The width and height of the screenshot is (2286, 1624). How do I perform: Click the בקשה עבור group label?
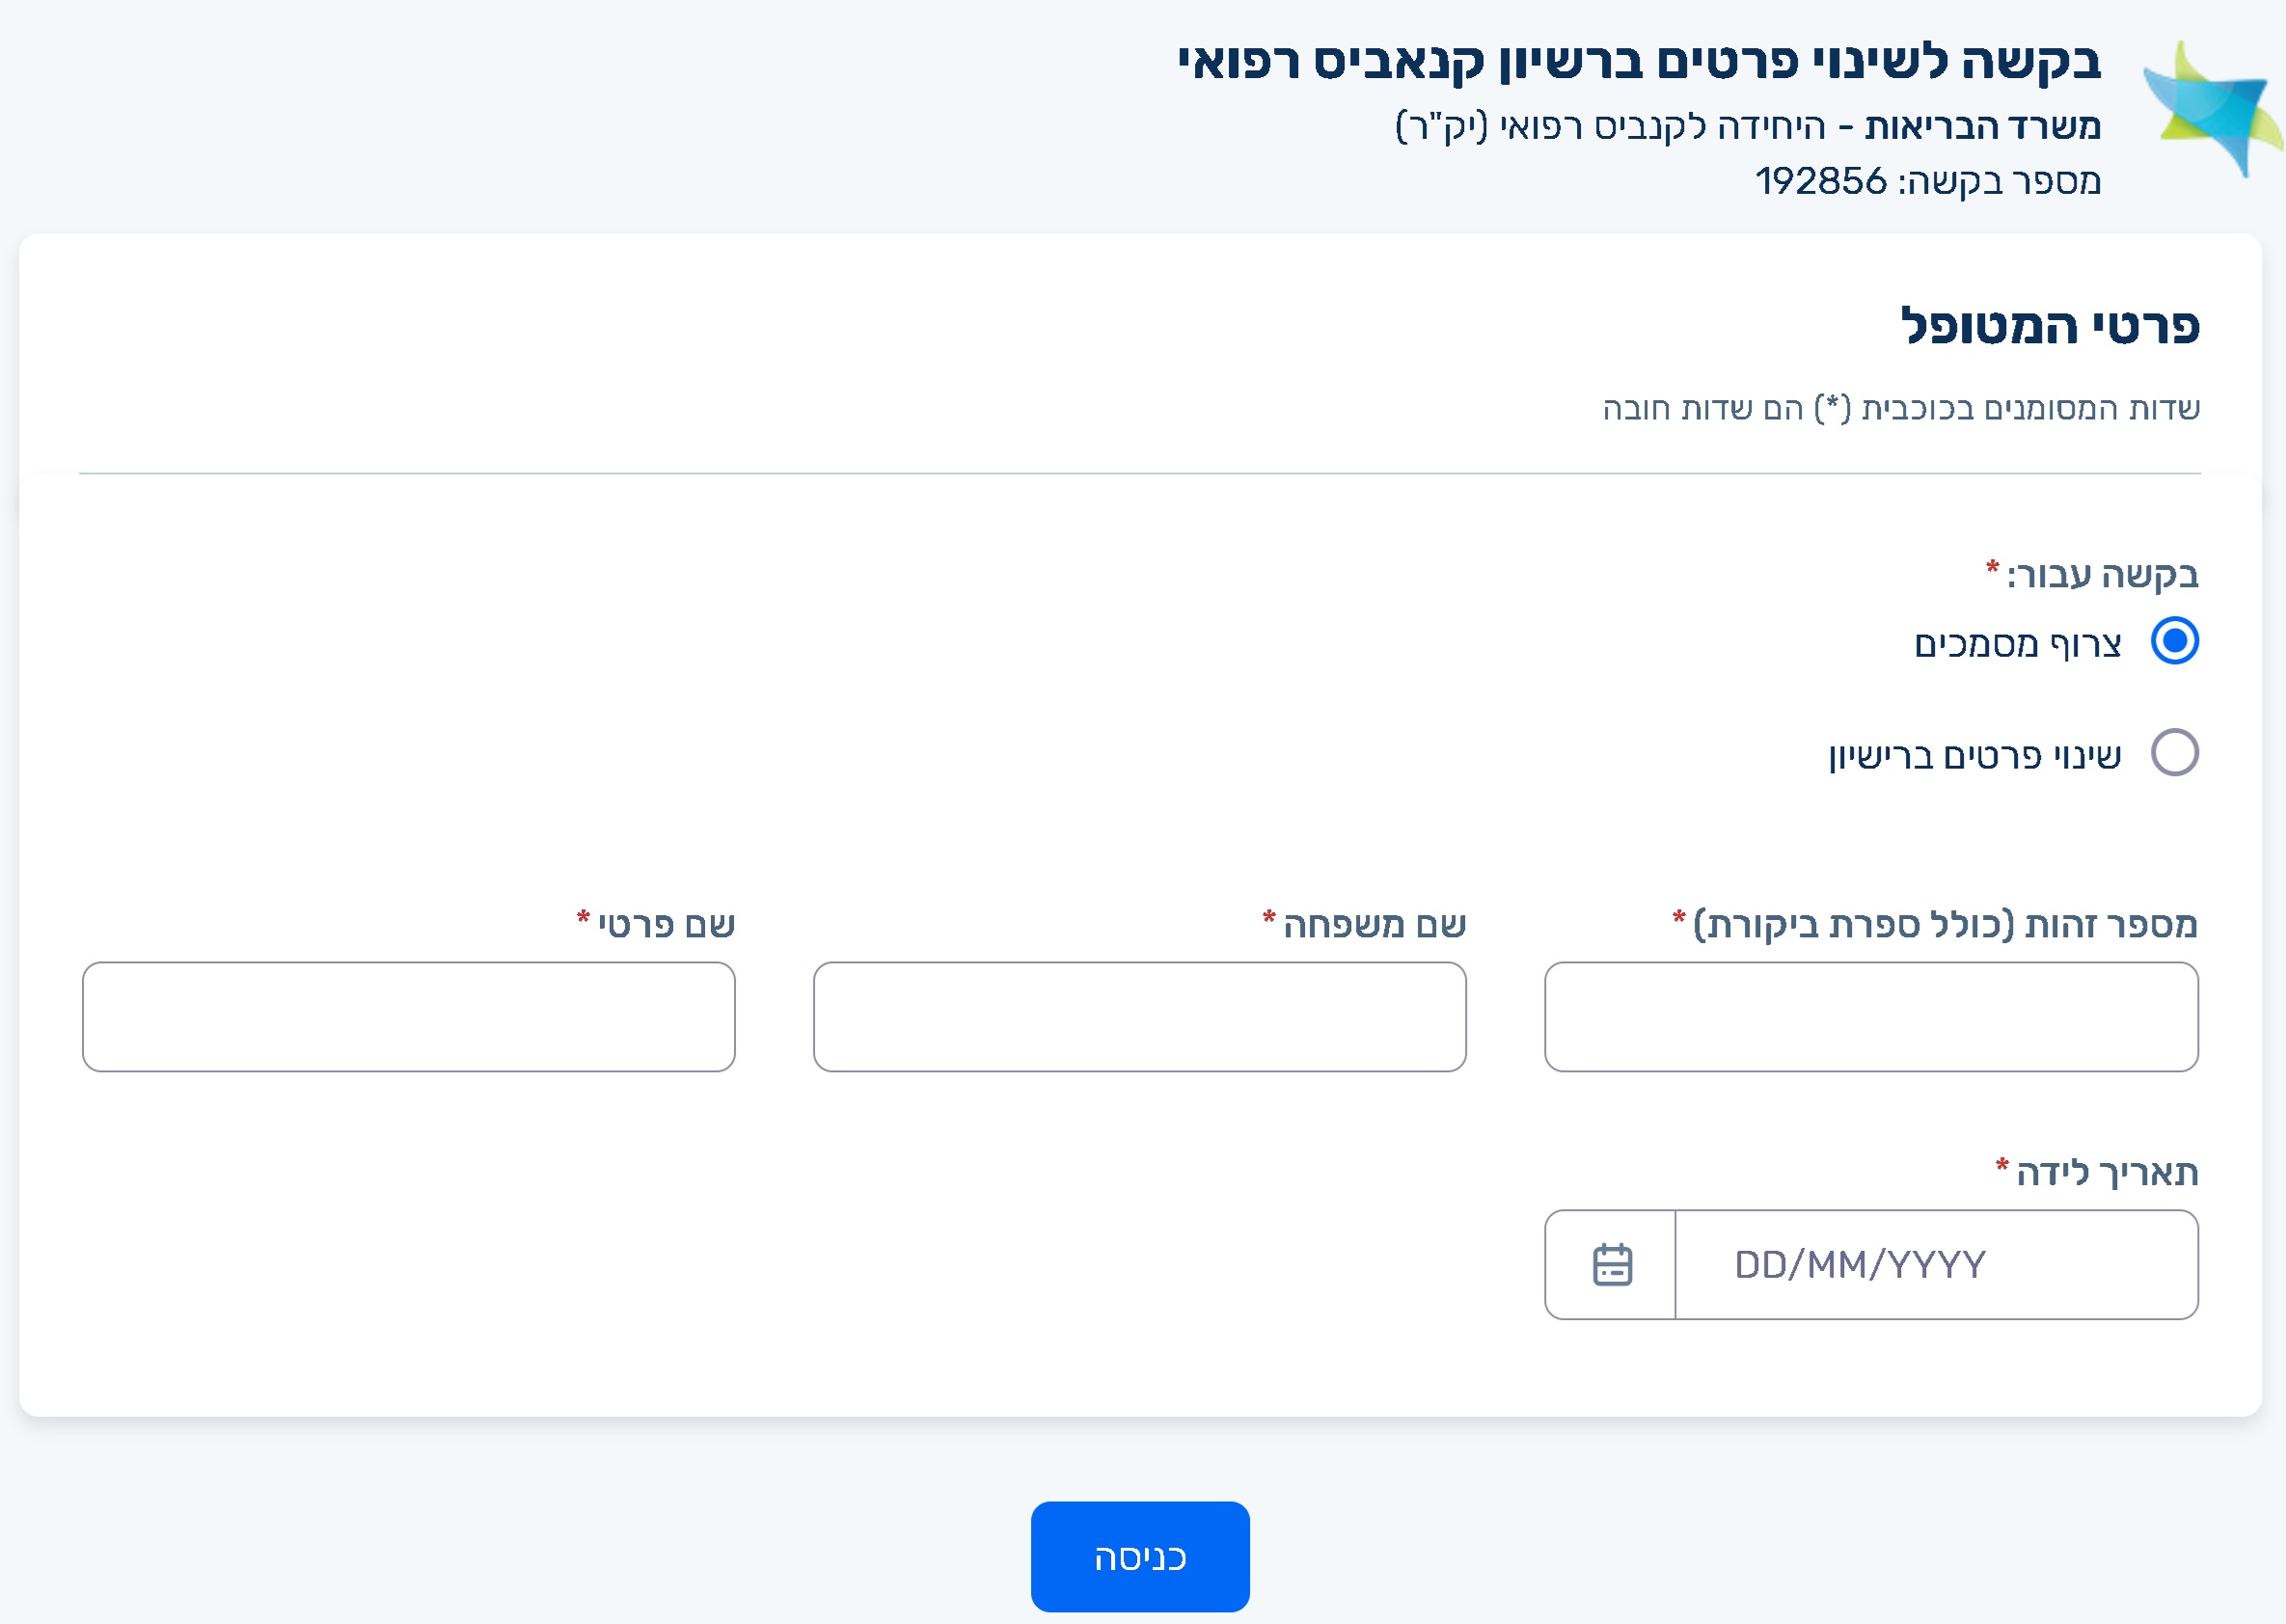(2101, 575)
